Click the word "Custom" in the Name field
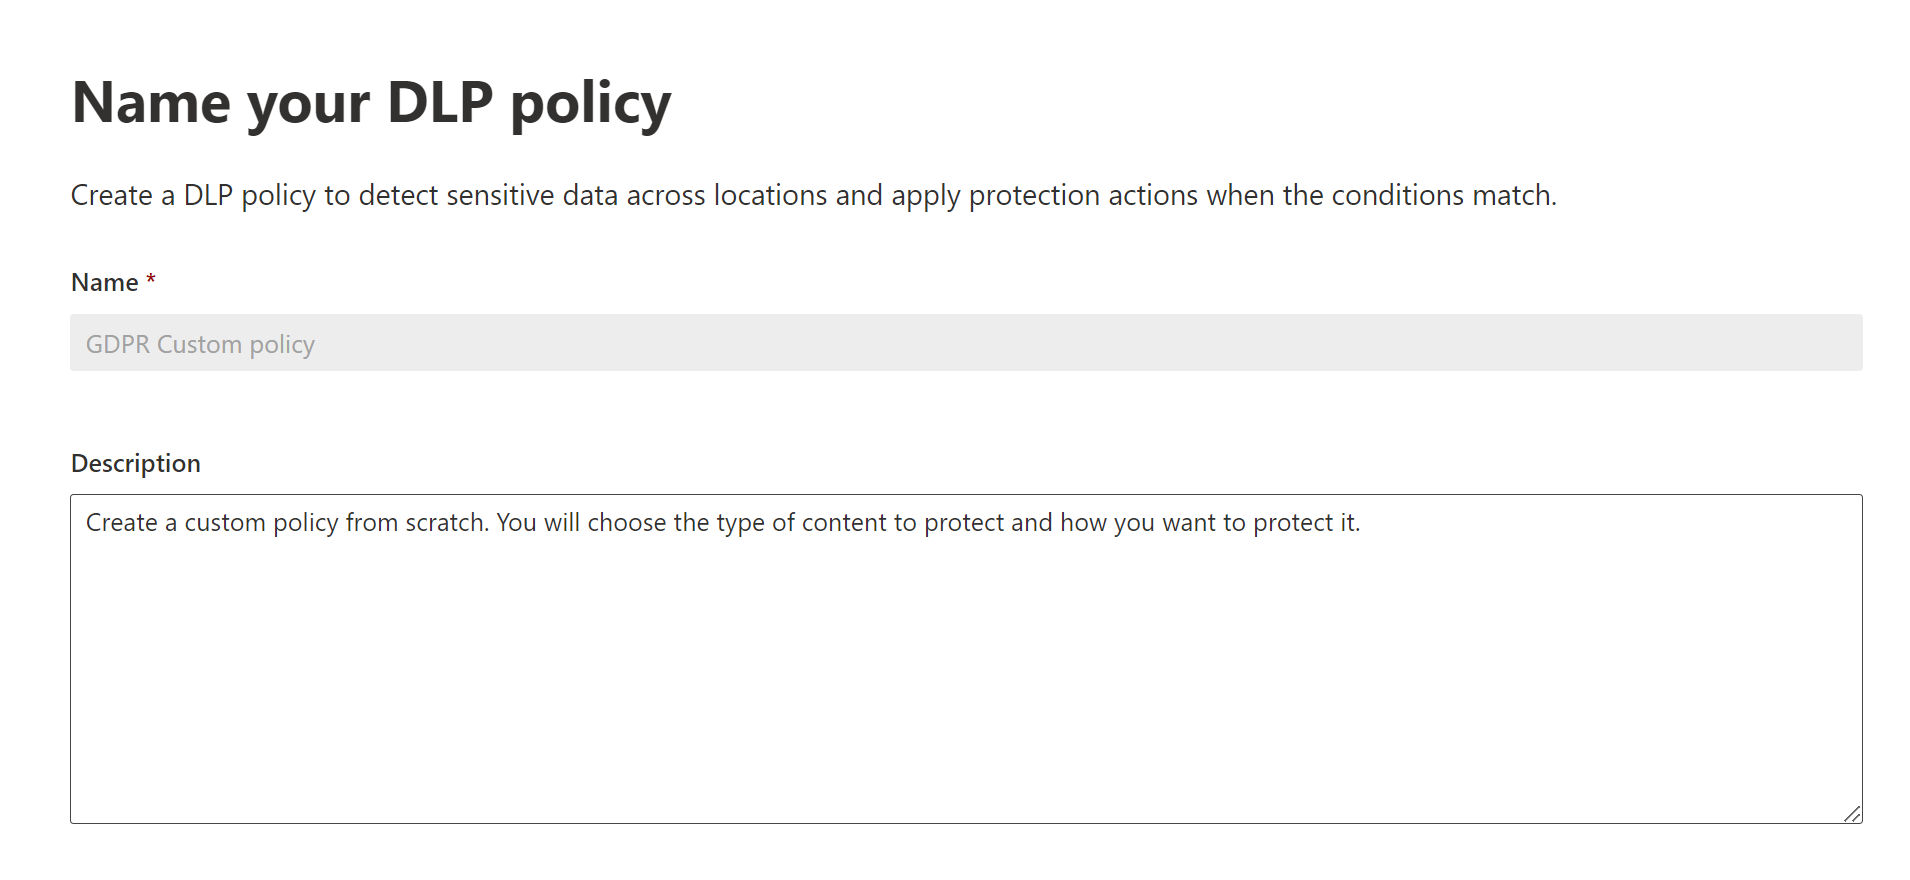Image resolution: width=1910 pixels, height=880 pixels. pyautogui.click(x=199, y=344)
